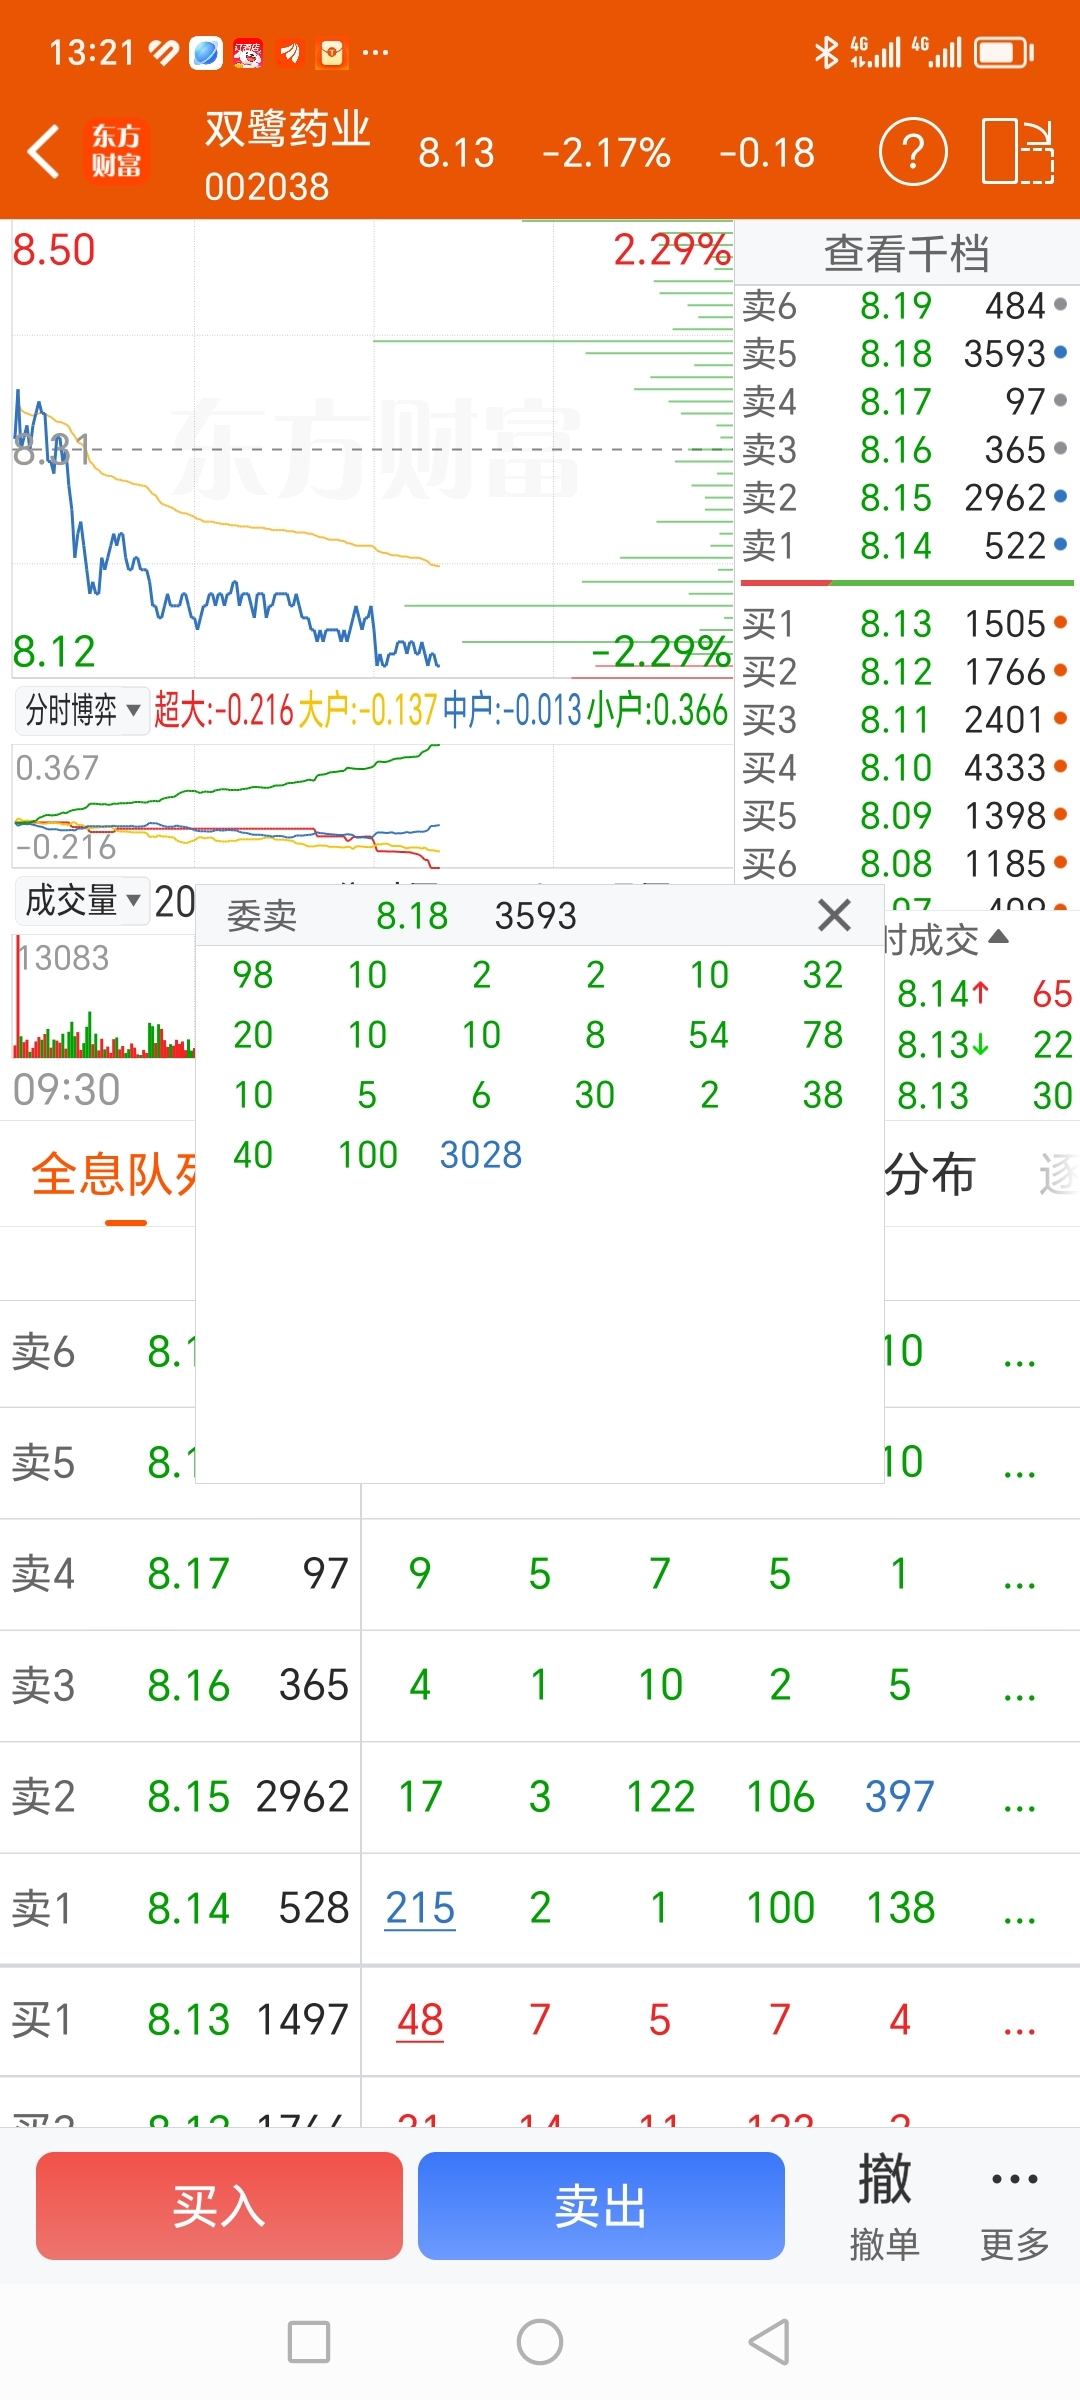Select the 卖3 8.16 order book row

[906, 450]
